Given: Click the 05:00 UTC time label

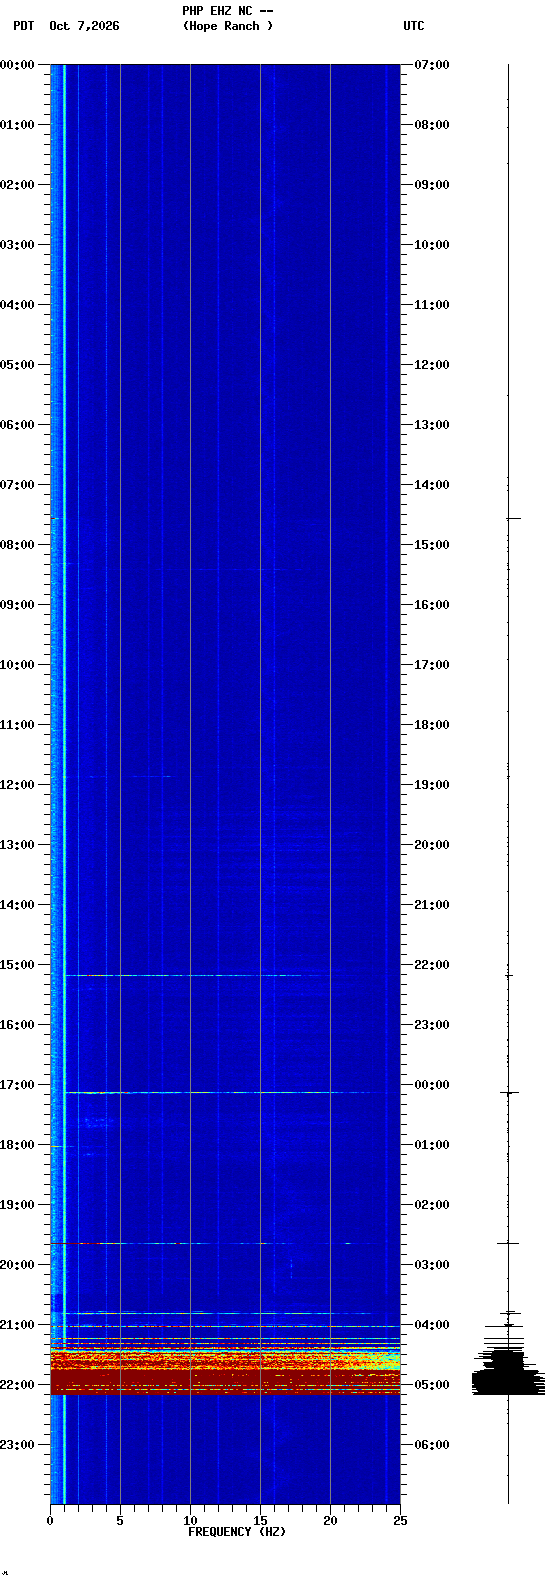Looking at the screenshot, I should [x=432, y=1385].
